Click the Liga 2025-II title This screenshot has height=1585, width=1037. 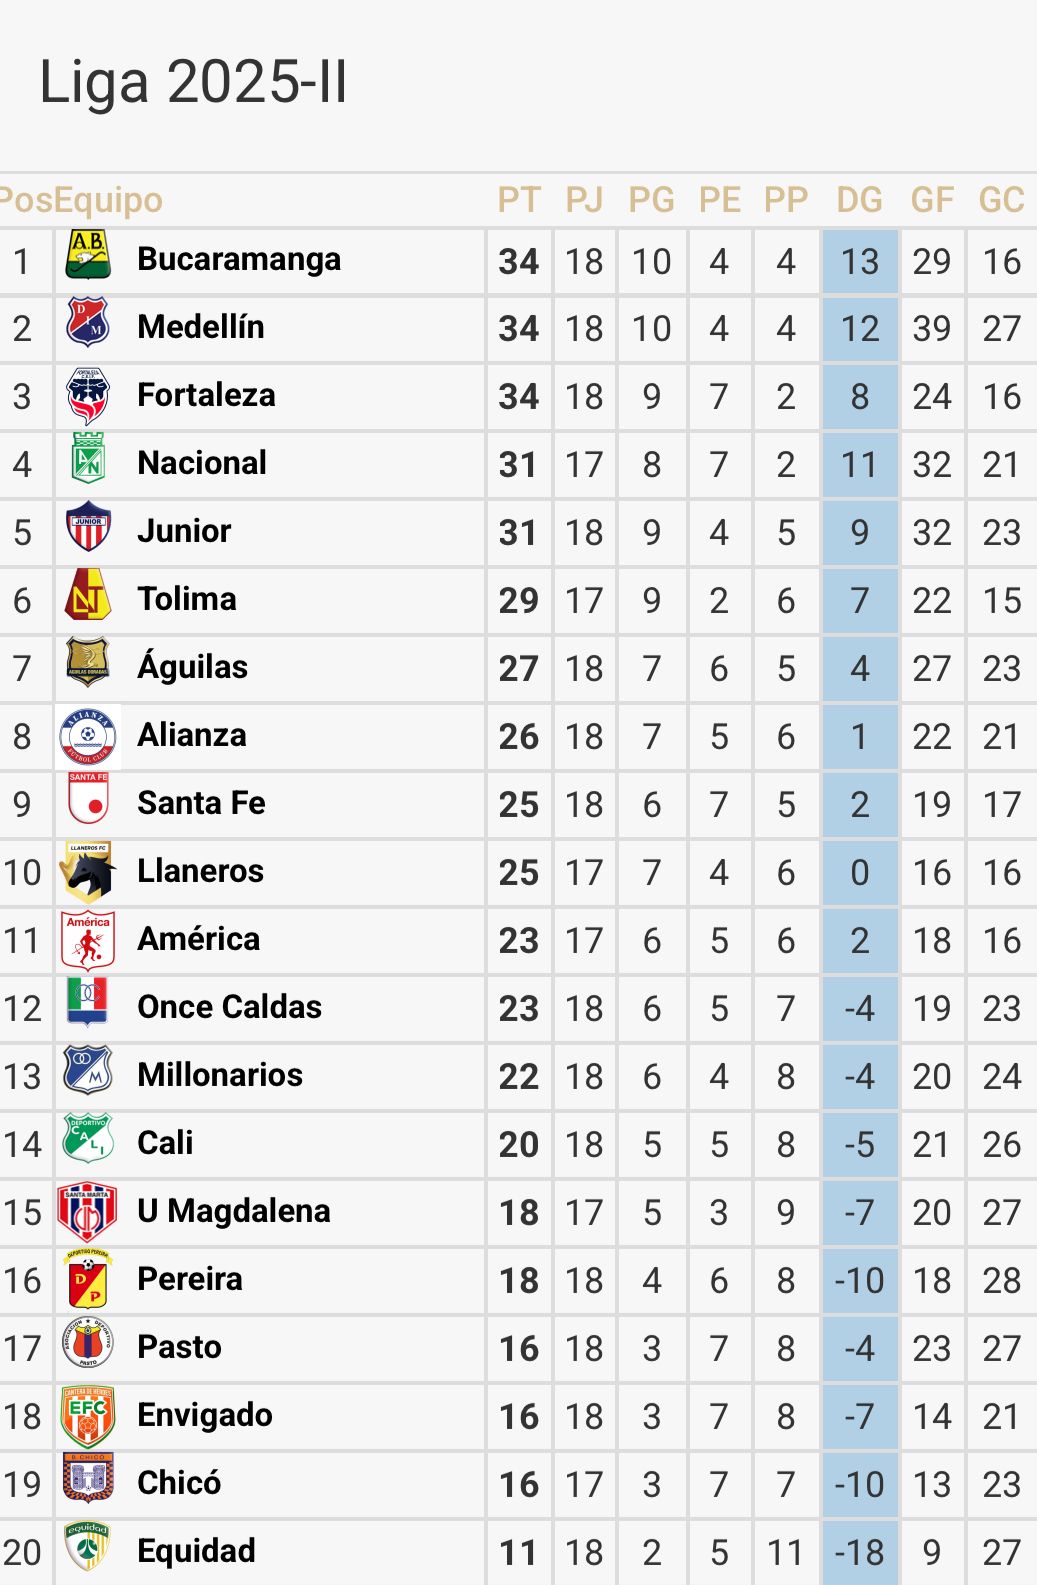pos(193,82)
